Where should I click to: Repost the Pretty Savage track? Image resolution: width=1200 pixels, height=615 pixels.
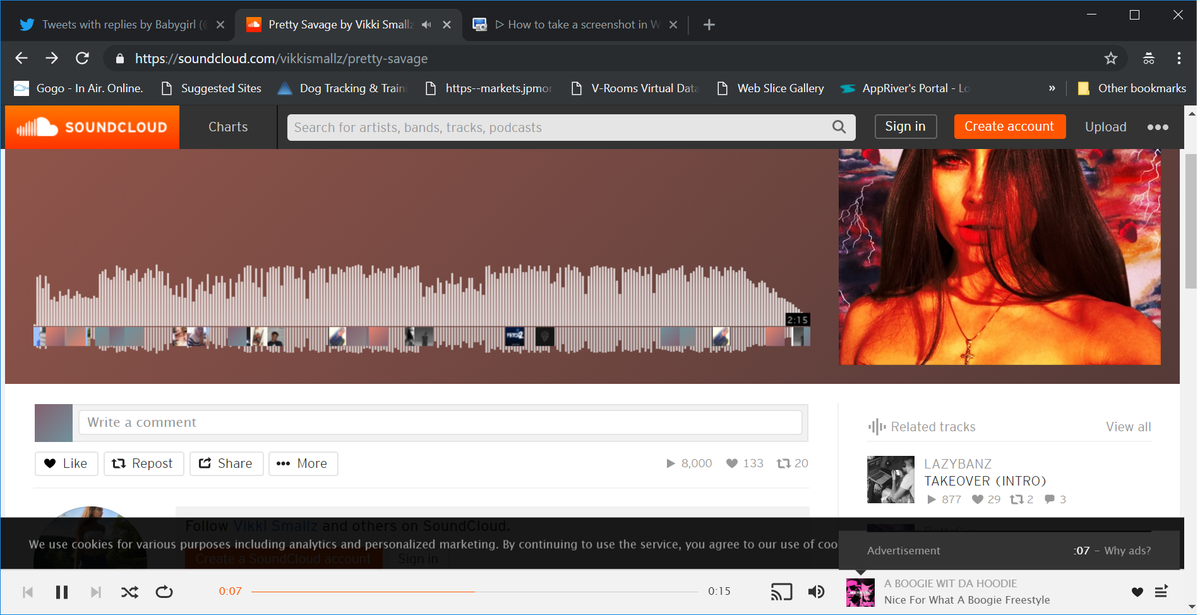(143, 463)
